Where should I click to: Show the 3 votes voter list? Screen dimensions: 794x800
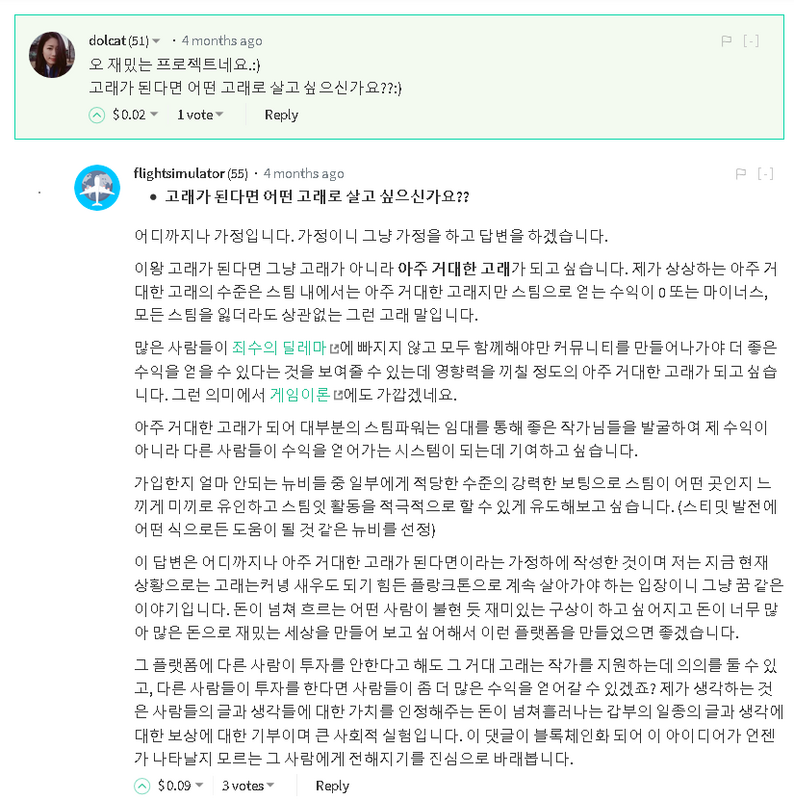click(x=248, y=785)
